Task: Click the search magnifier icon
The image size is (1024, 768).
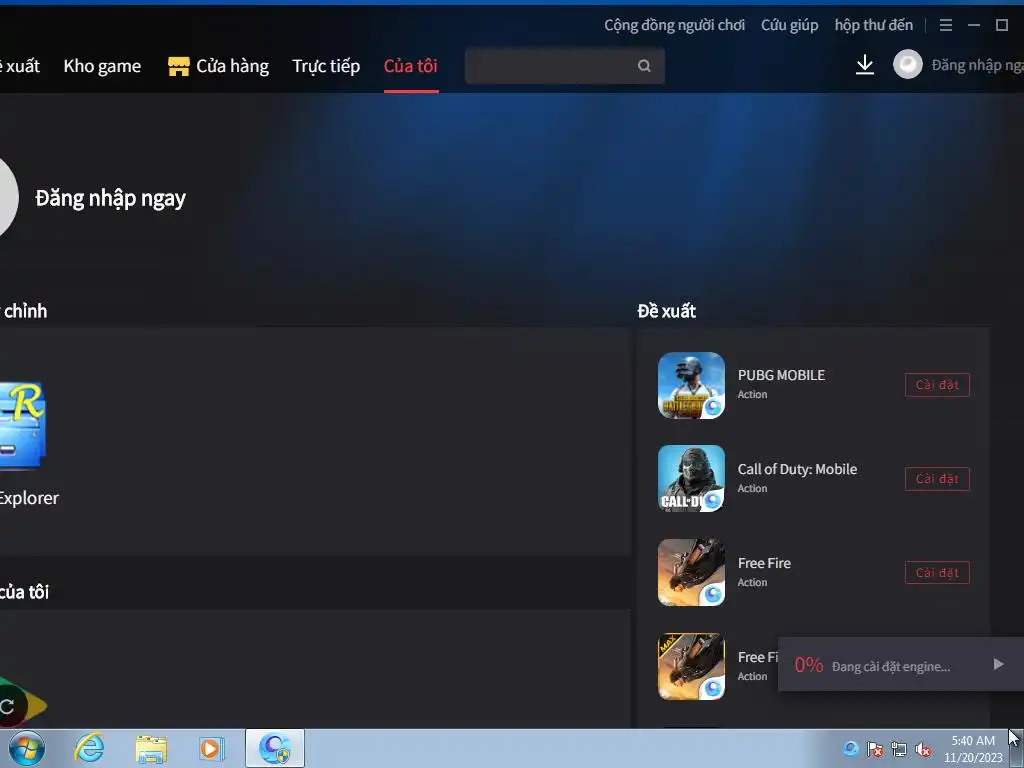Action: 644,66
